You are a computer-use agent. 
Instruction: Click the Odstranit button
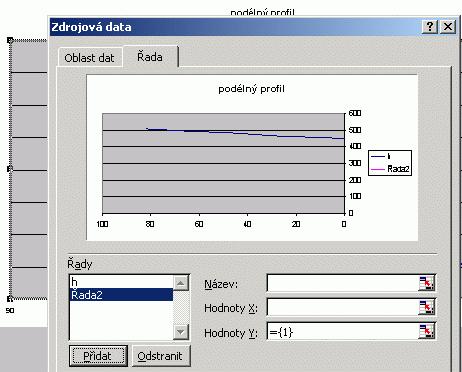(x=160, y=356)
